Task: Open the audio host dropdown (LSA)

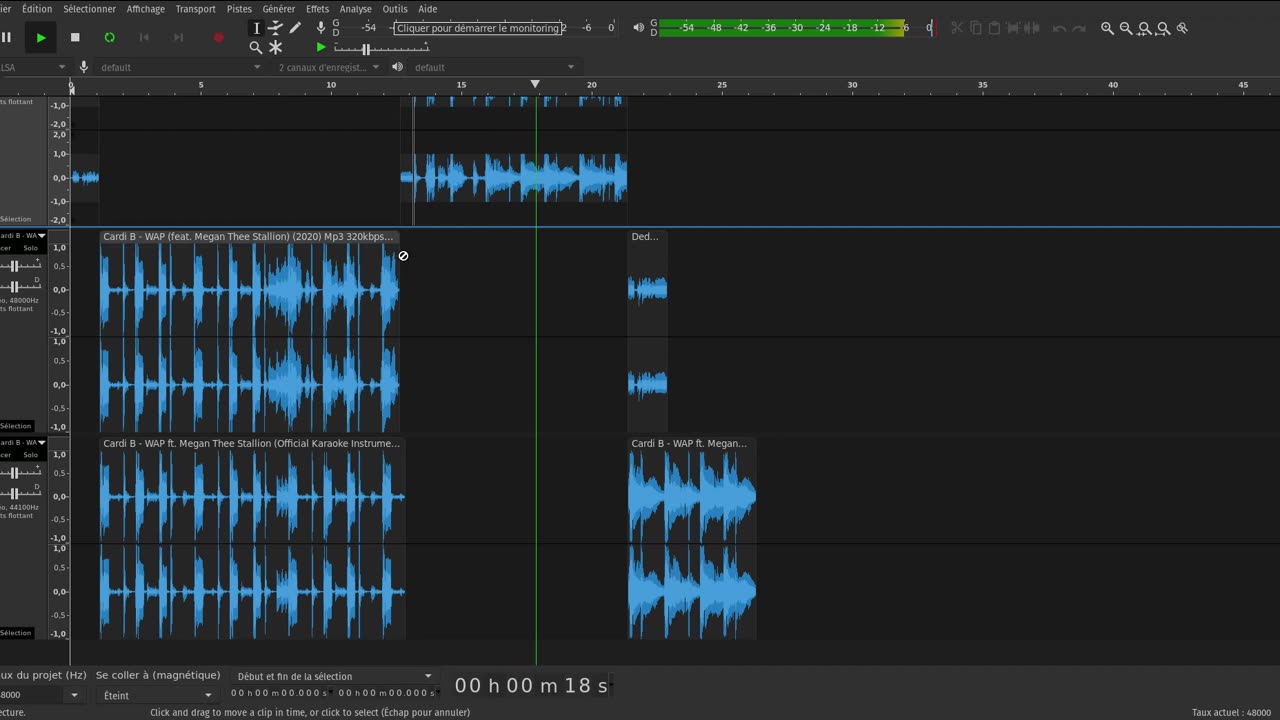Action: 33,67
